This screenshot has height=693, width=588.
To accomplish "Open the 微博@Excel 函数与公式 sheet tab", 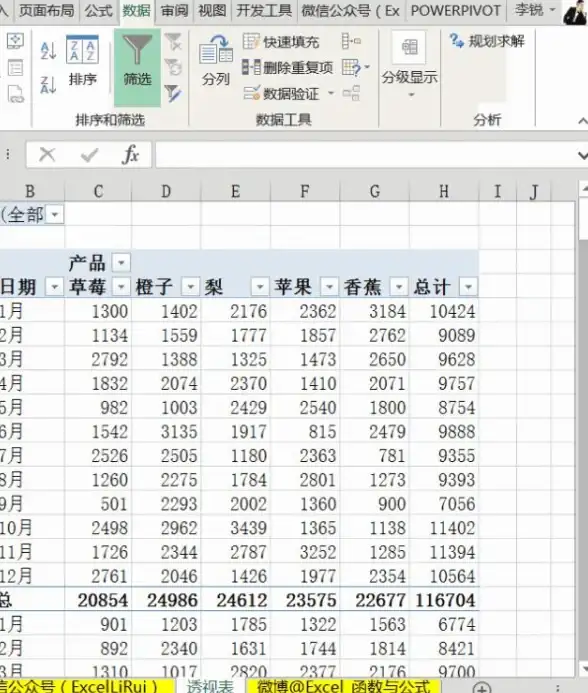I will coord(343,685).
